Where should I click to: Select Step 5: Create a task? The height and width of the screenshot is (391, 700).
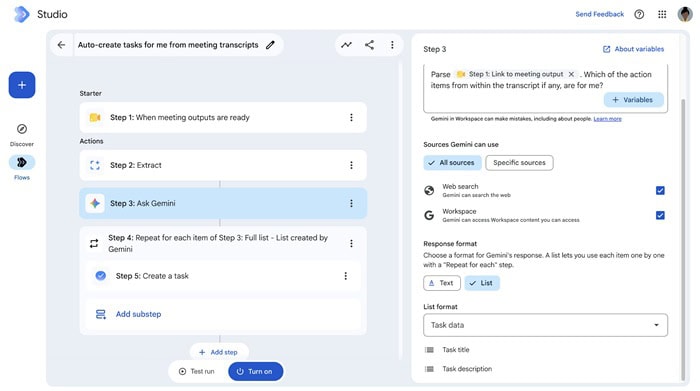click(x=223, y=276)
